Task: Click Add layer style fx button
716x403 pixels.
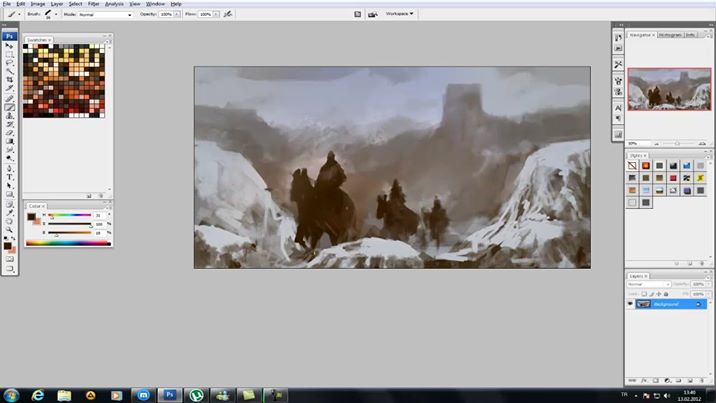Action: [x=644, y=380]
